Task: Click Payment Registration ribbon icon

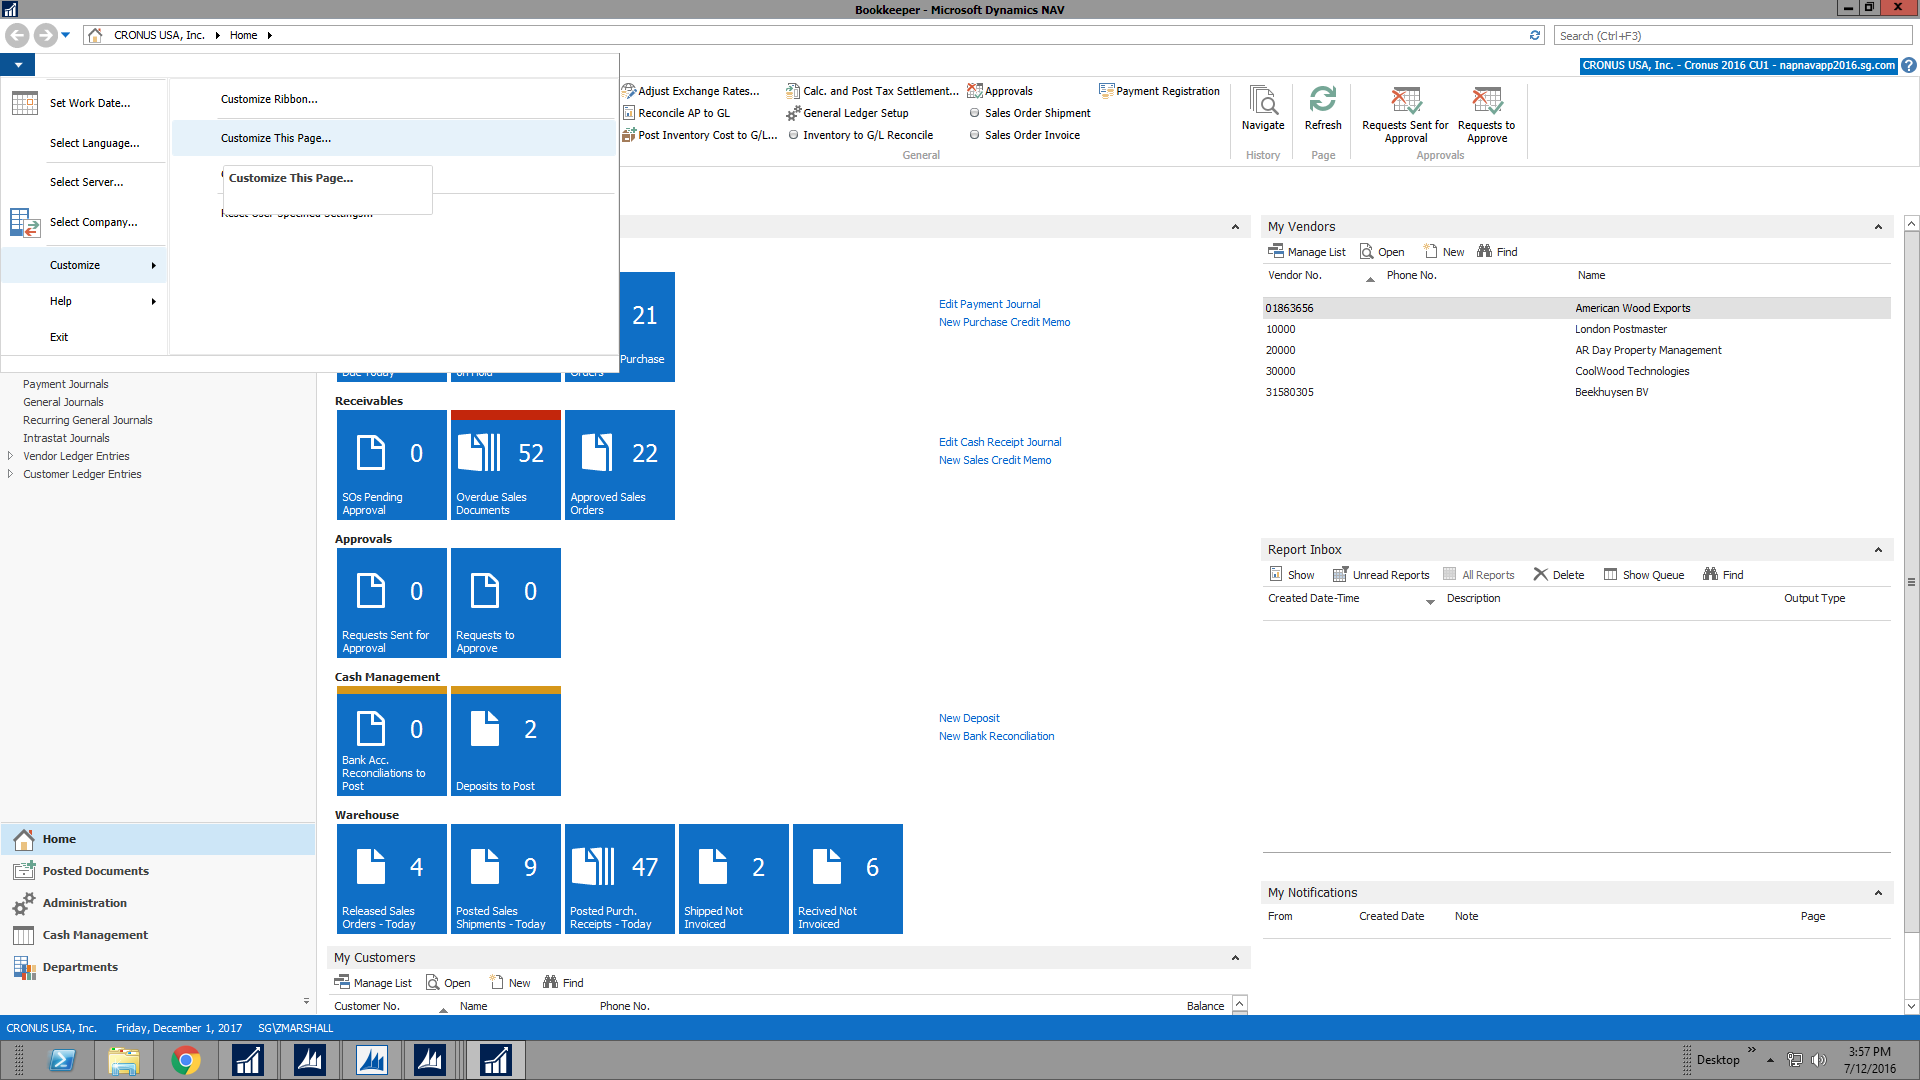Action: click(x=1106, y=91)
